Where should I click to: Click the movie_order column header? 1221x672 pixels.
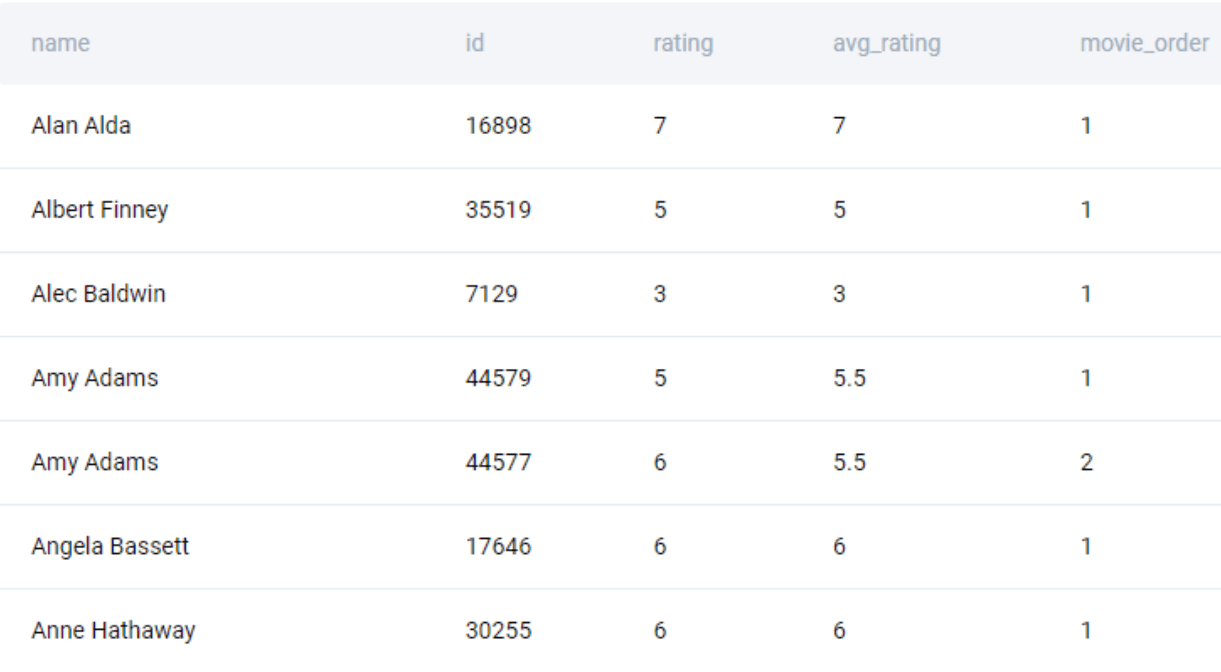click(1144, 44)
